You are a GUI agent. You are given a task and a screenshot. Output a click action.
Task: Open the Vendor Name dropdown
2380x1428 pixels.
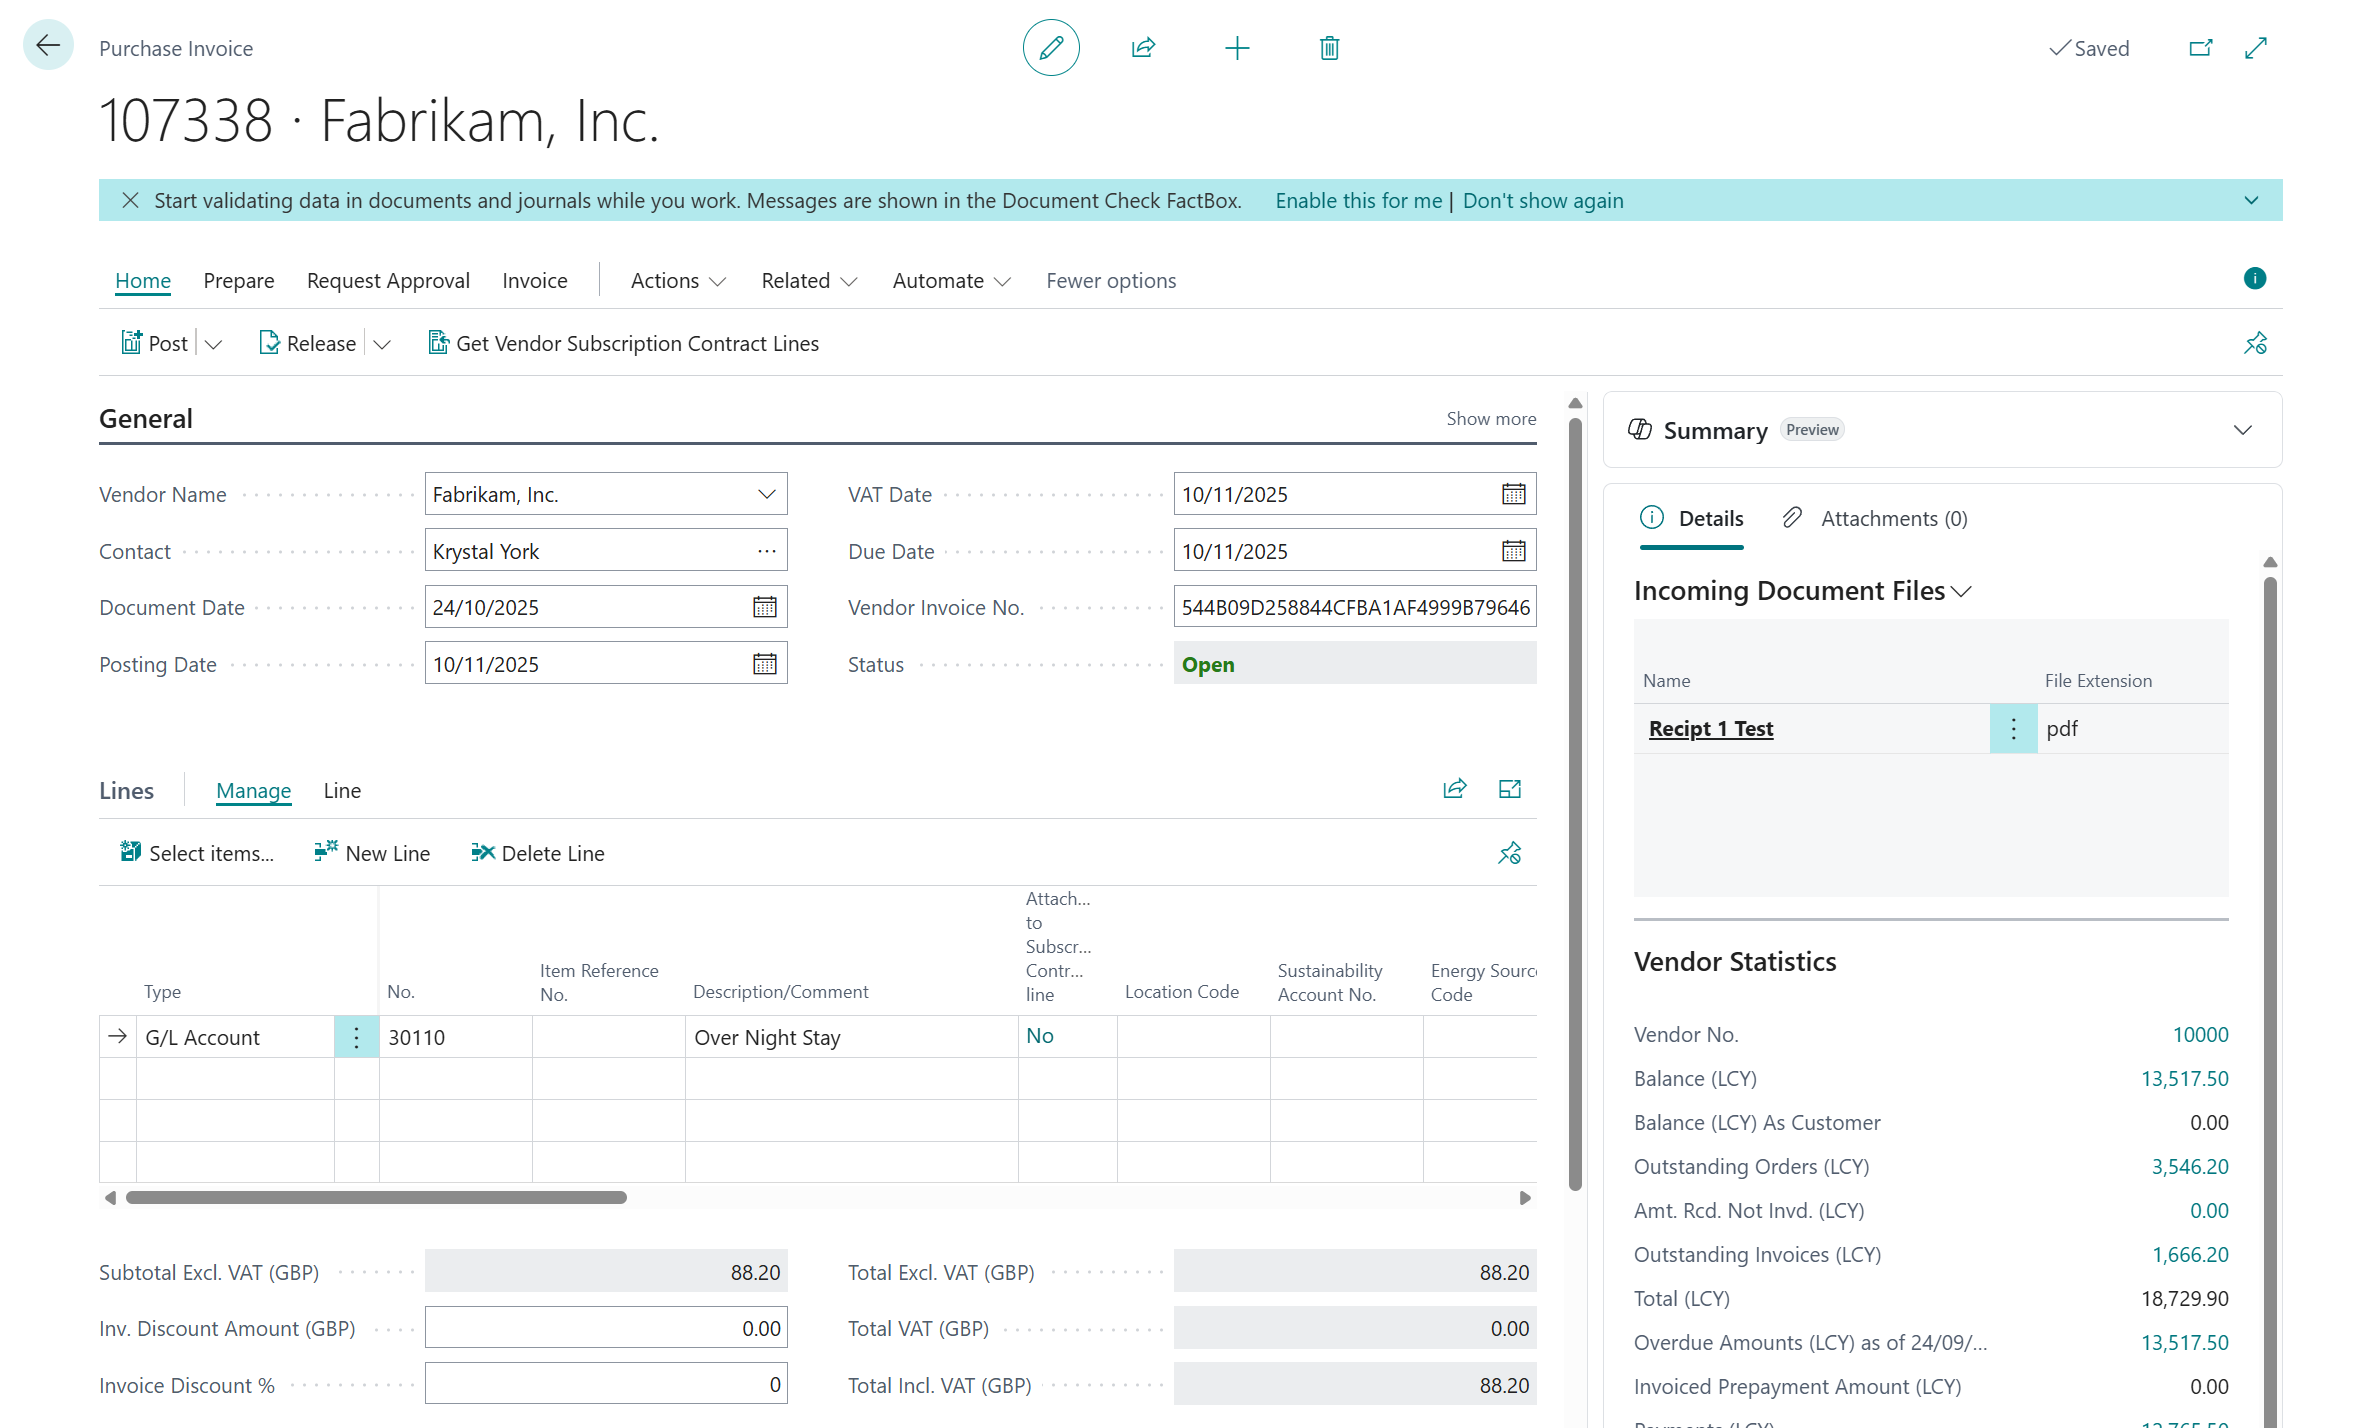coord(766,495)
